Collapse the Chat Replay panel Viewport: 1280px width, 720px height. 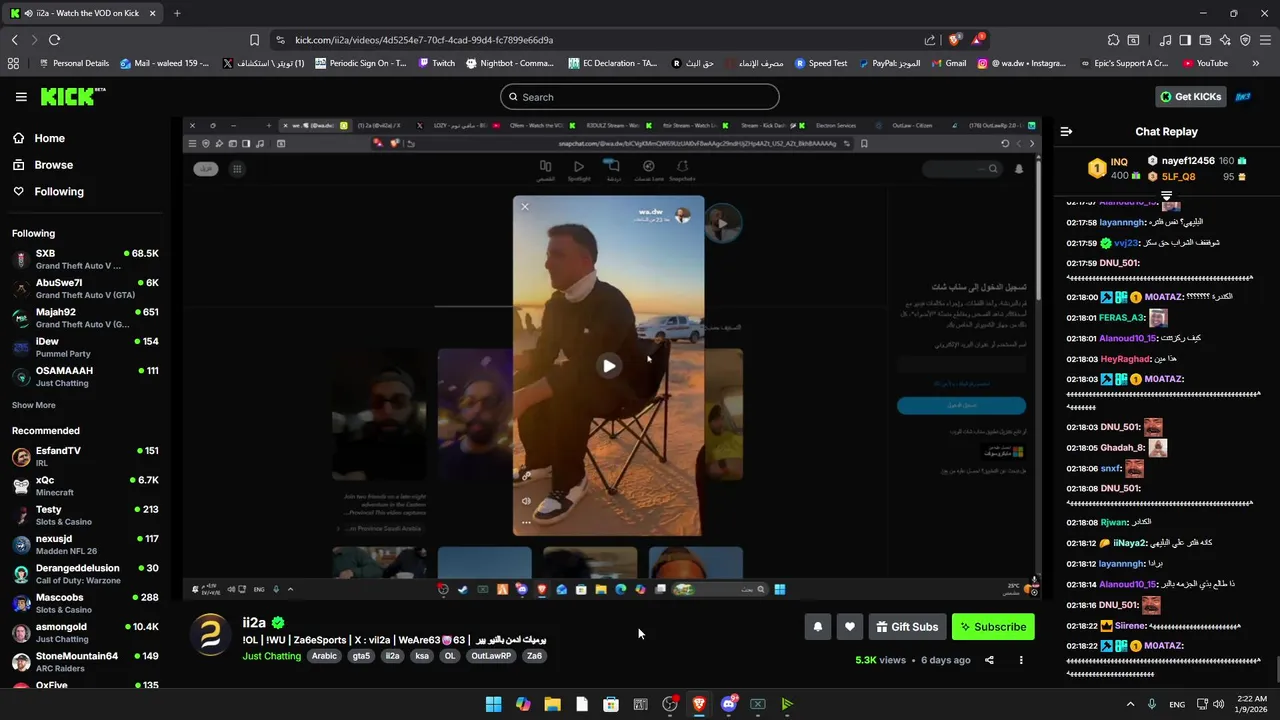tap(1066, 131)
